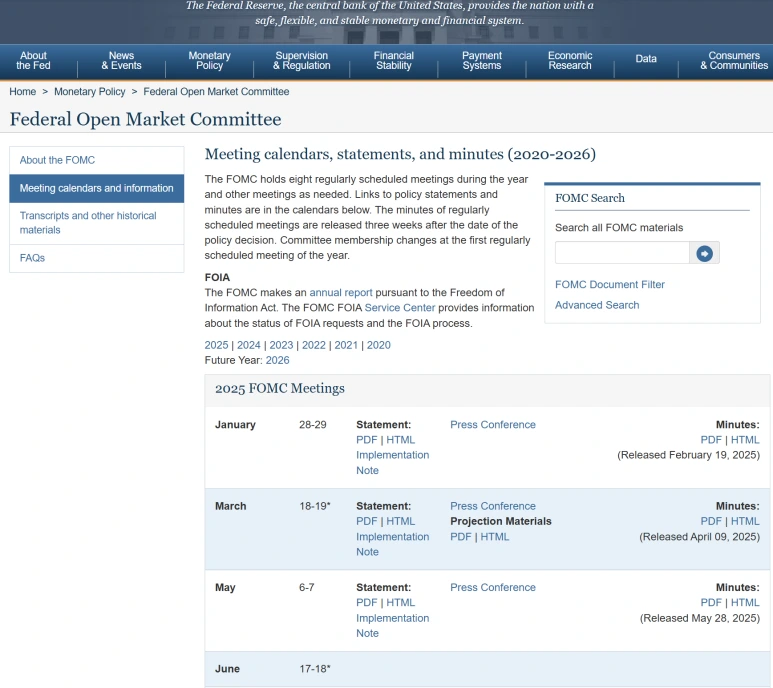
Task: Open FAQs sidebar item
Action: pos(97,258)
